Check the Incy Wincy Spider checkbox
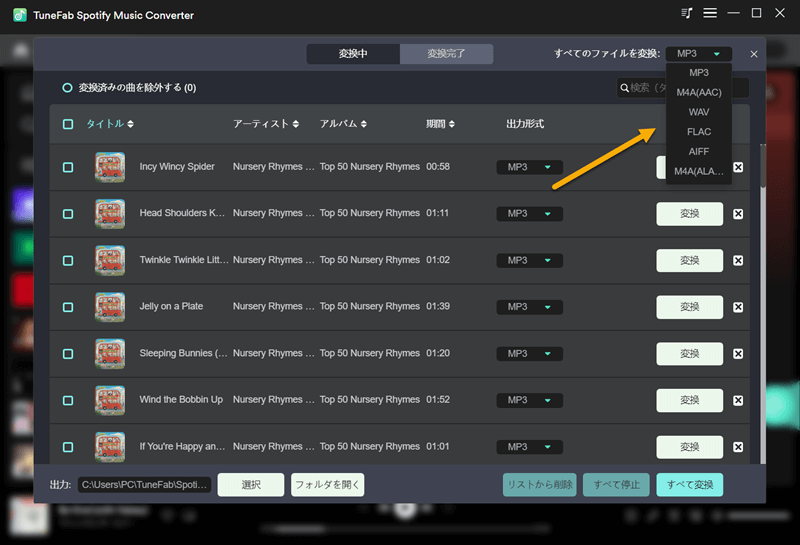Screen dimensions: 800x545 [68, 167]
